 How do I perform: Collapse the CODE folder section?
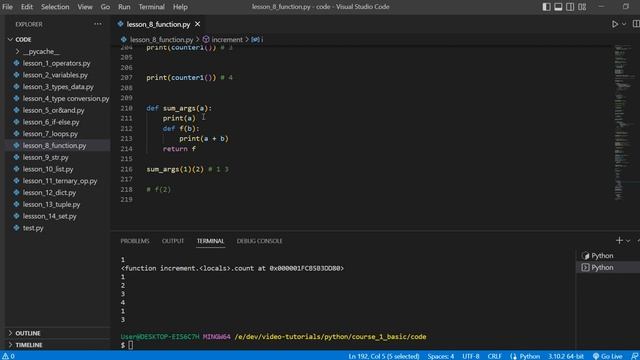point(57,40)
